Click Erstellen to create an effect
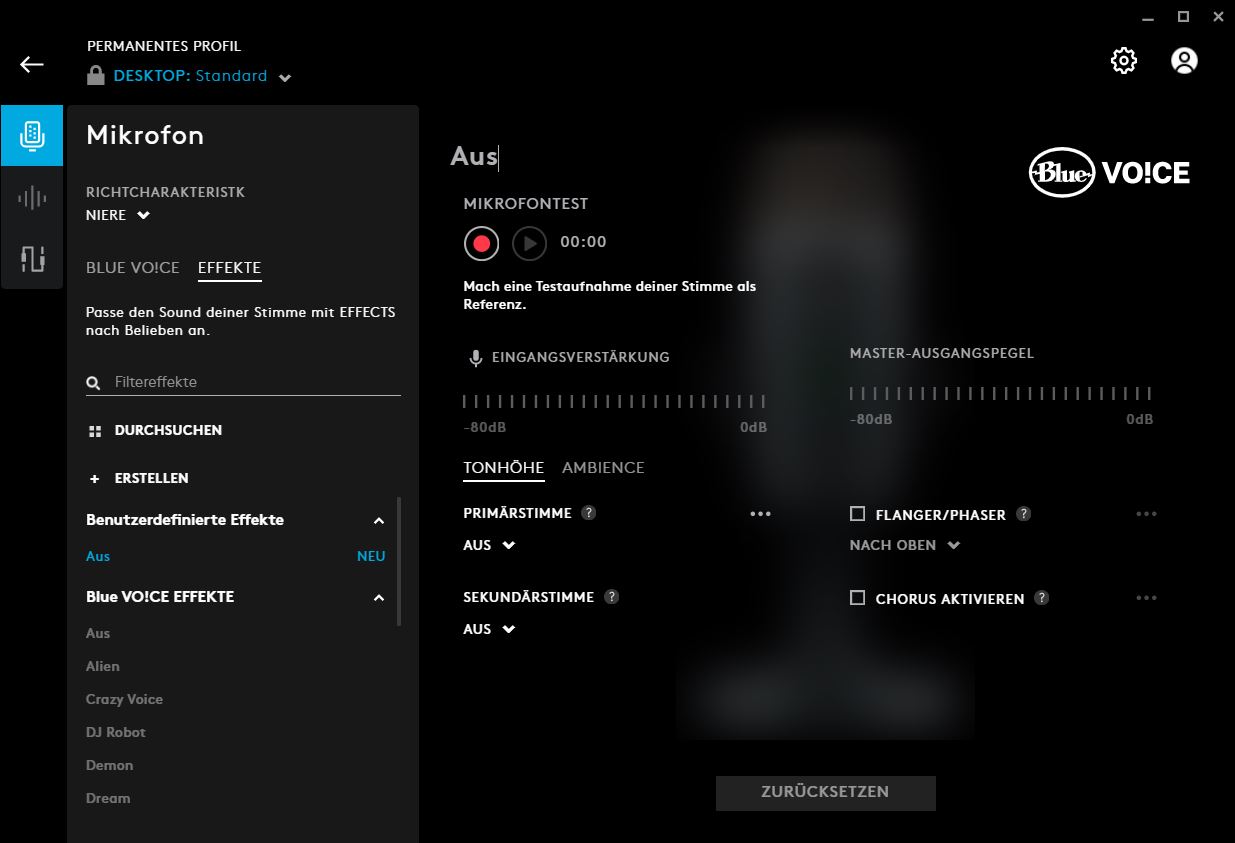Viewport: 1235px width, 843px height. coord(151,479)
